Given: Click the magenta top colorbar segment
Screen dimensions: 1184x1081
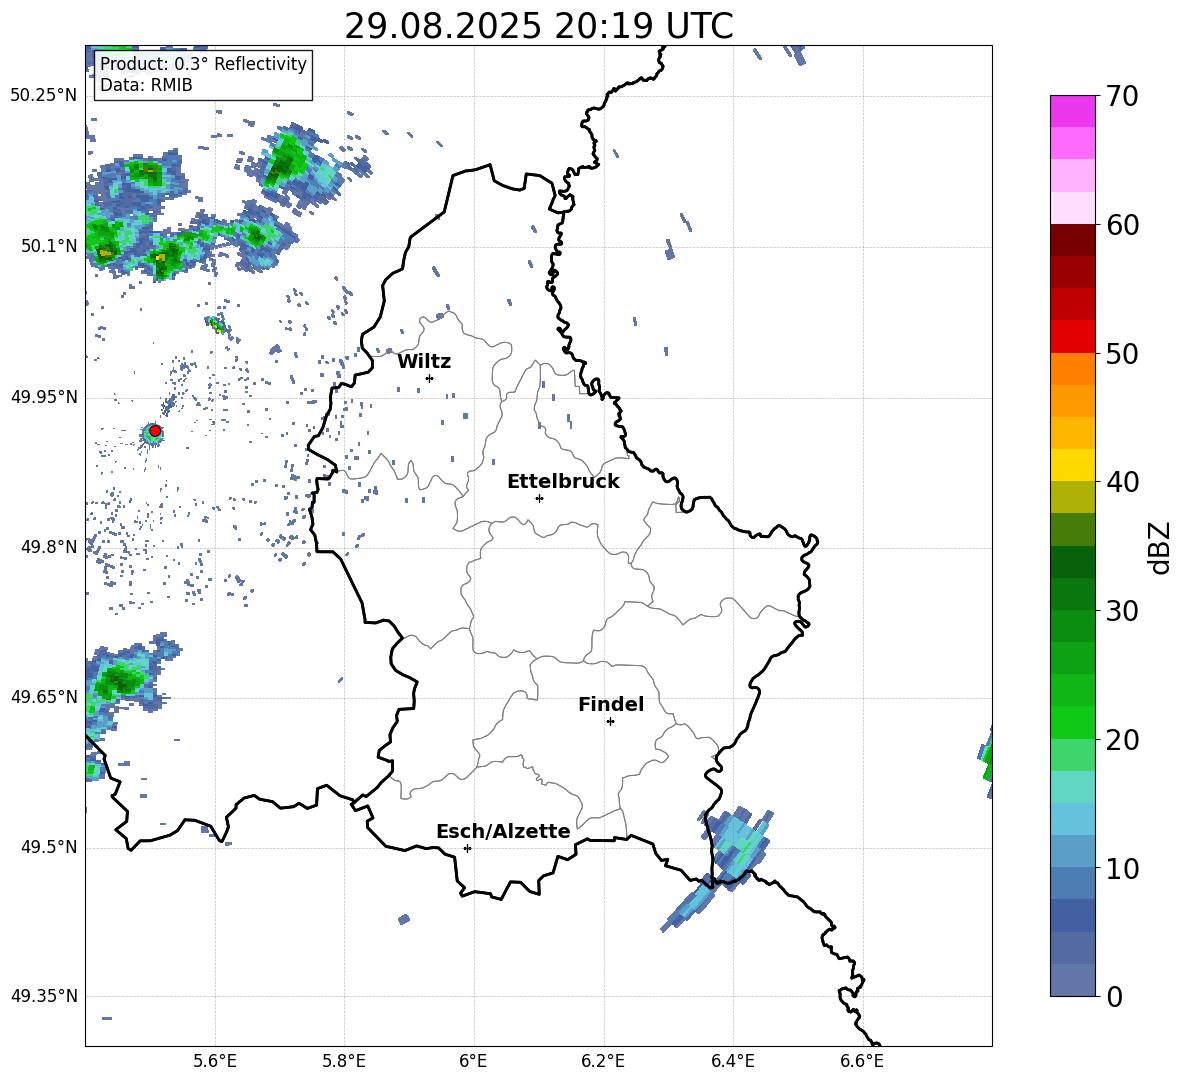Looking at the screenshot, I should click(1072, 111).
